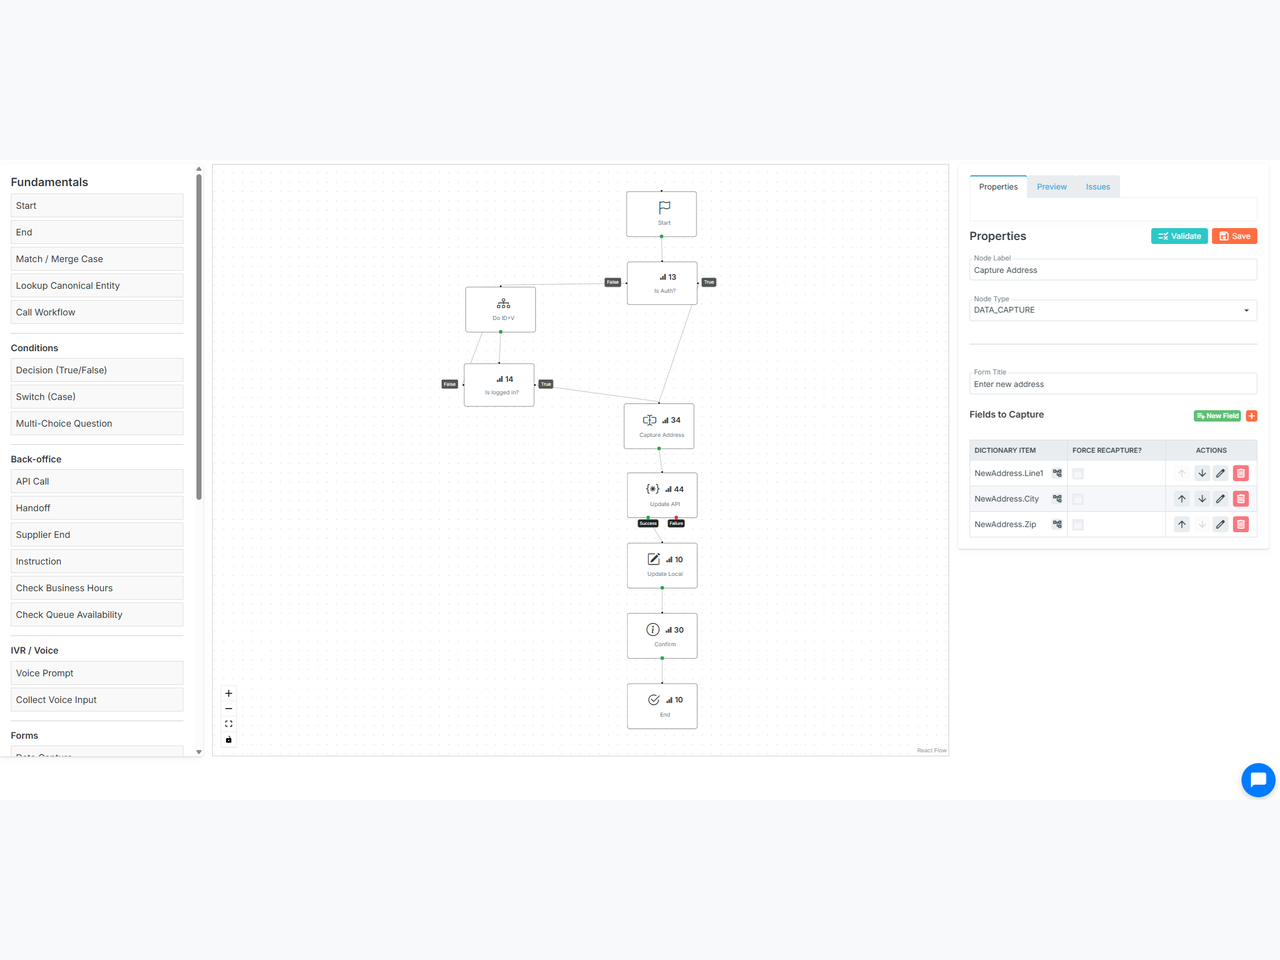
Task: Open dictionary tree icon for NewAddress.Zip
Action: click(x=1057, y=524)
